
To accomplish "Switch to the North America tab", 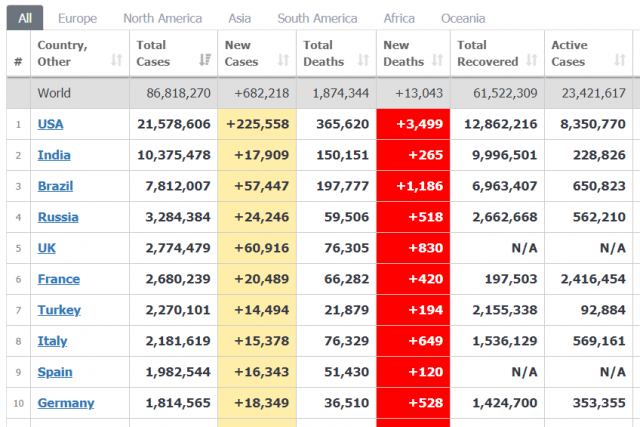I will (162, 18).
